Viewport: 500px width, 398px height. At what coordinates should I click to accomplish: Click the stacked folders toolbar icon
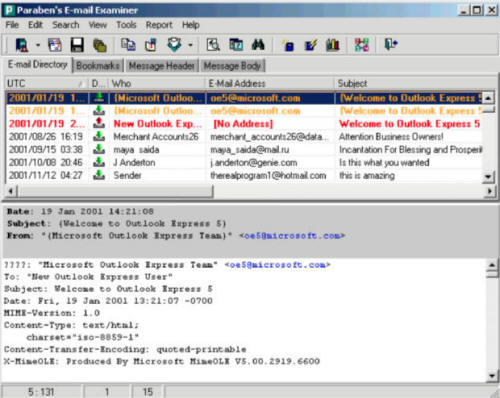click(x=100, y=45)
